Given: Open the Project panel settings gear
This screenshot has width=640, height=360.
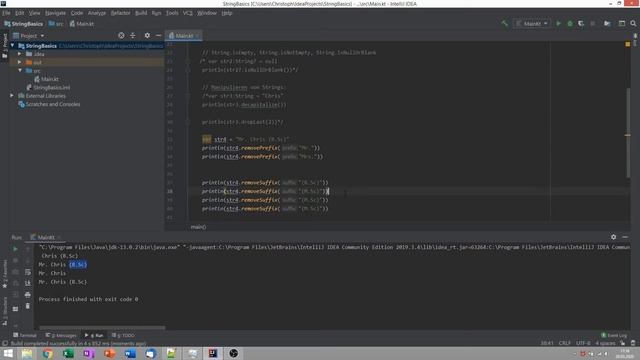Looking at the screenshot, I should pos(147,36).
